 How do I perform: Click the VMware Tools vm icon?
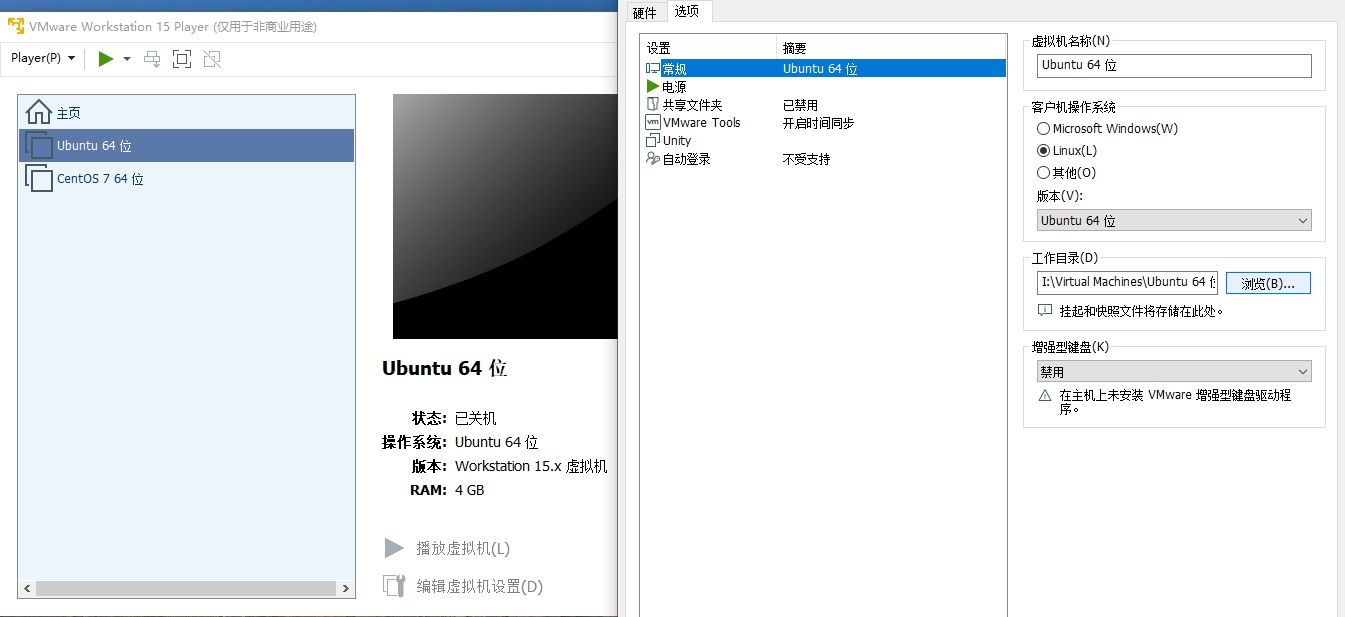(x=653, y=123)
